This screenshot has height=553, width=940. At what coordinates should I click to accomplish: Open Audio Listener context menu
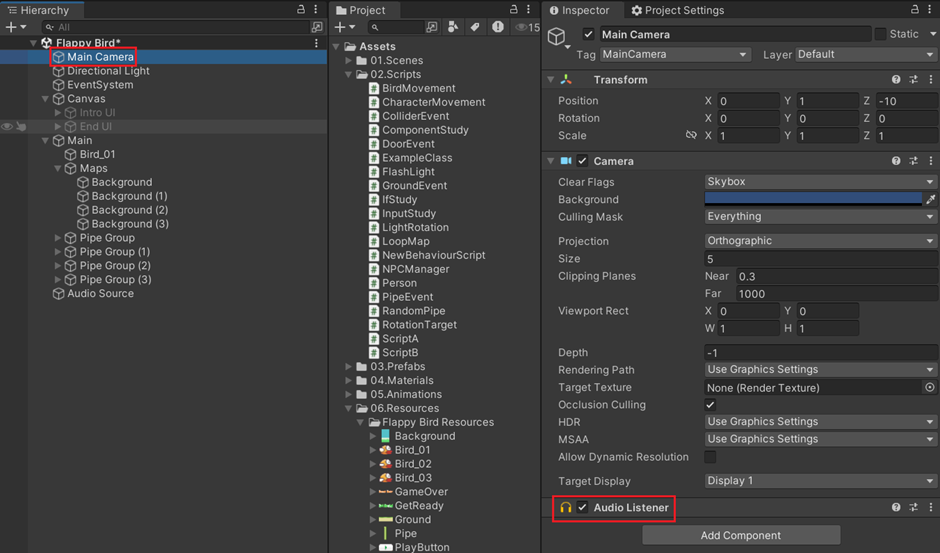click(930, 507)
